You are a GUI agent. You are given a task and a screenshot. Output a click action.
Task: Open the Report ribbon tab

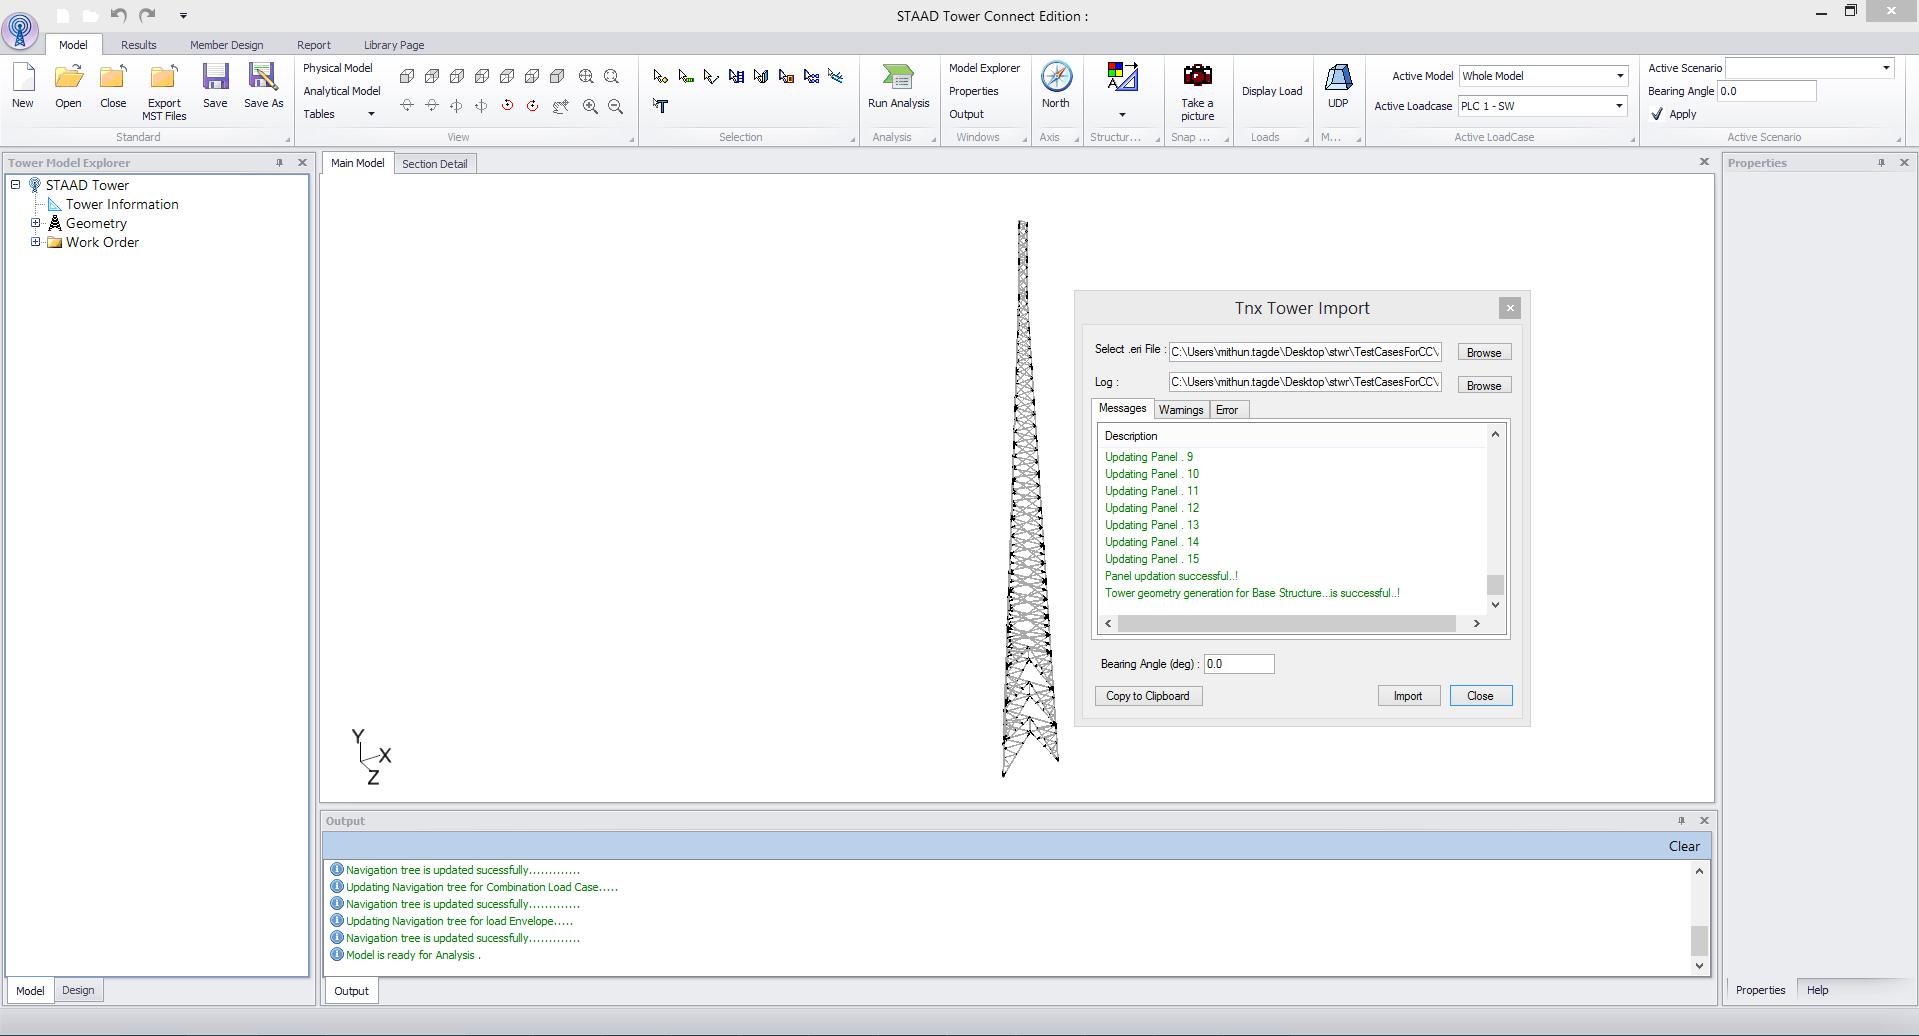point(313,45)
